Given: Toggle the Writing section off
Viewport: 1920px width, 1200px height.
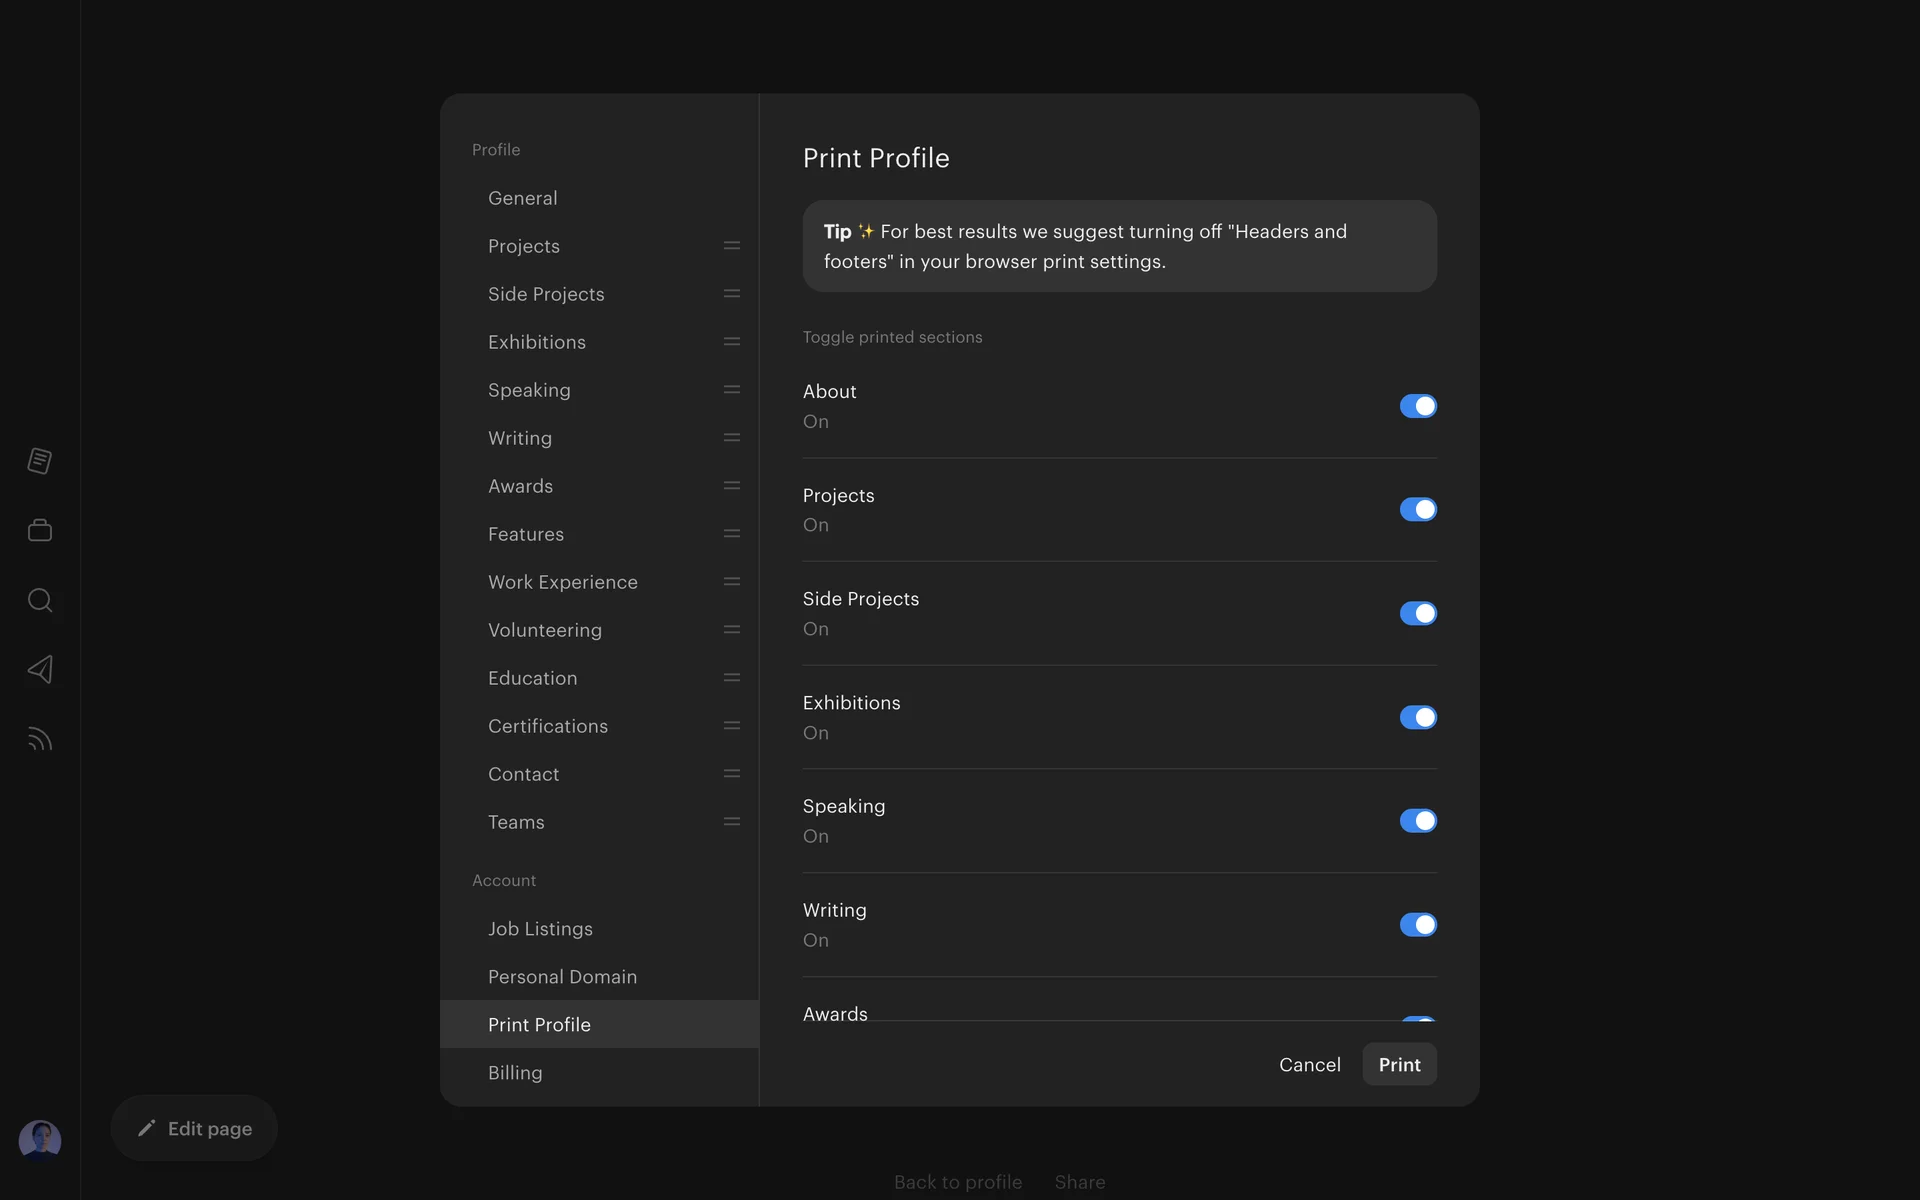Looking at the screenshot, I should coord(1417,925).
